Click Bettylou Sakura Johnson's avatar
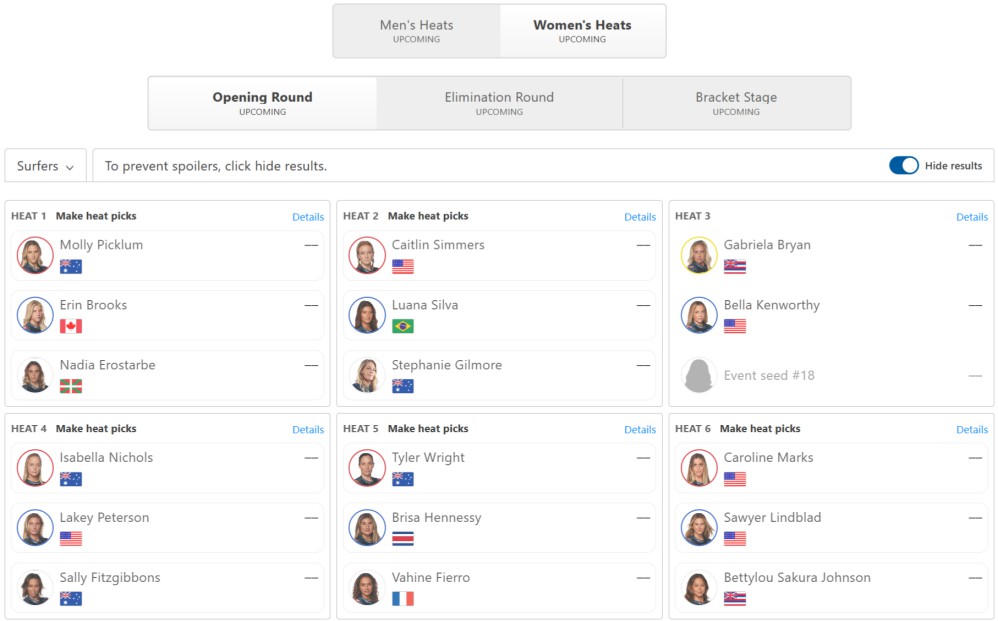Image resolution: width=998 pixels, height=621 pixels. (699, 587)
